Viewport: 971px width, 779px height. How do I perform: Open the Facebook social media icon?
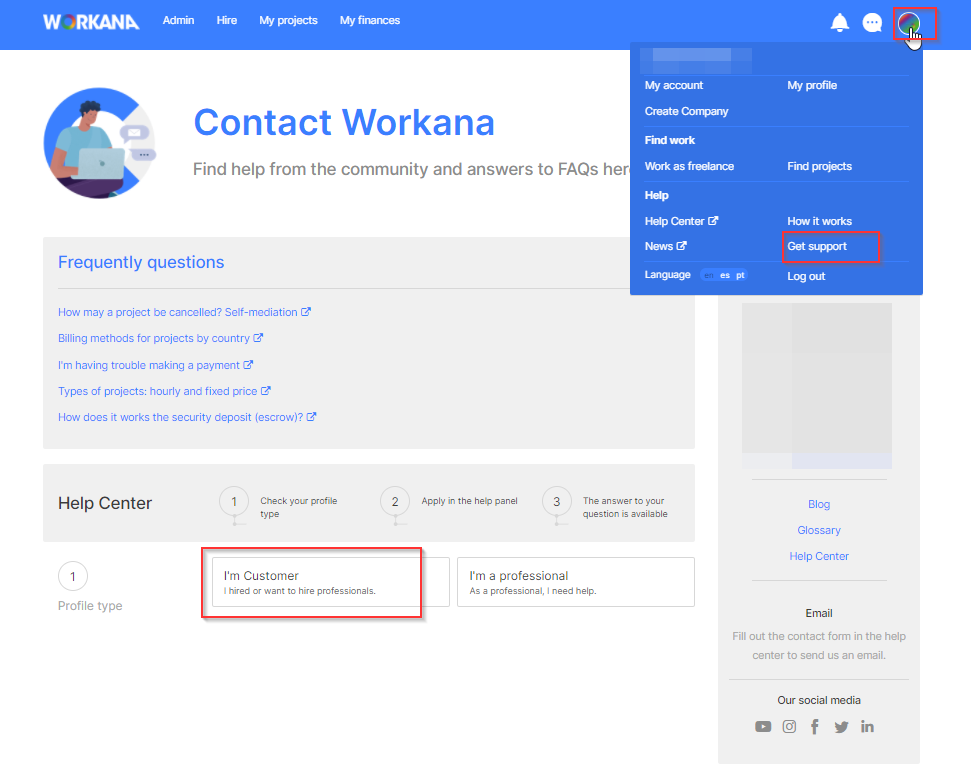(x=815, y=726)
